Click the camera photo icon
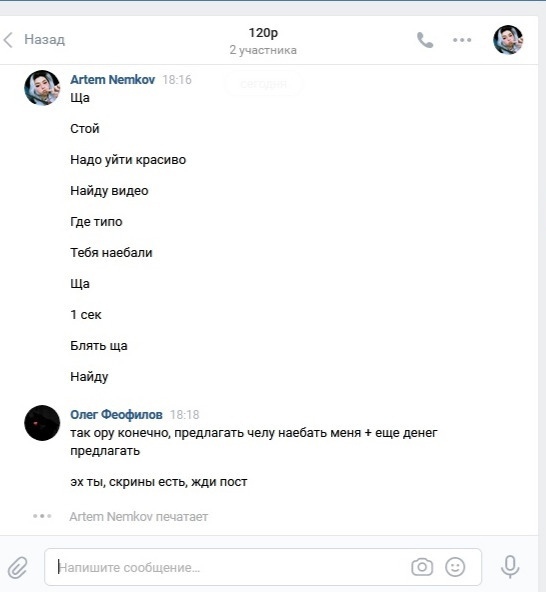 (x=422, y=567)
